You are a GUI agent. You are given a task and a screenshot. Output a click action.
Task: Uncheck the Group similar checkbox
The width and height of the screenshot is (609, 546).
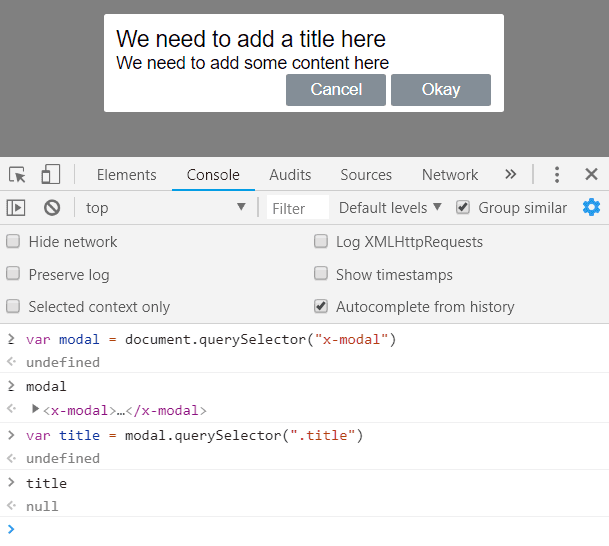tap(463, 208)
